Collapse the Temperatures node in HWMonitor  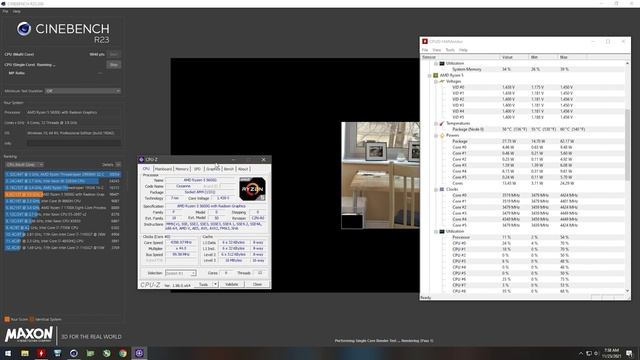tap(436, 123)
